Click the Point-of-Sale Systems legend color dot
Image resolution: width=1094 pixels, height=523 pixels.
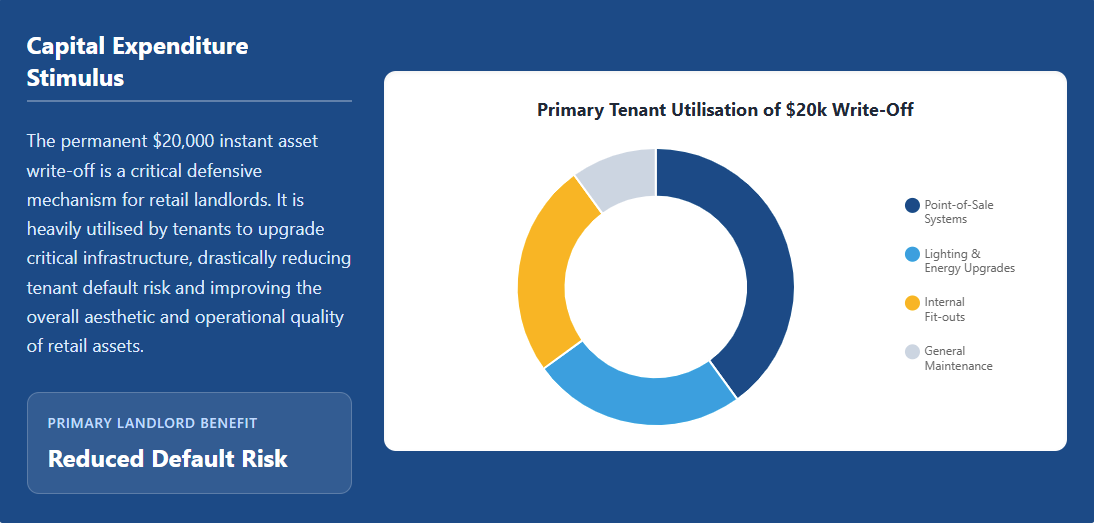point(912,205)
